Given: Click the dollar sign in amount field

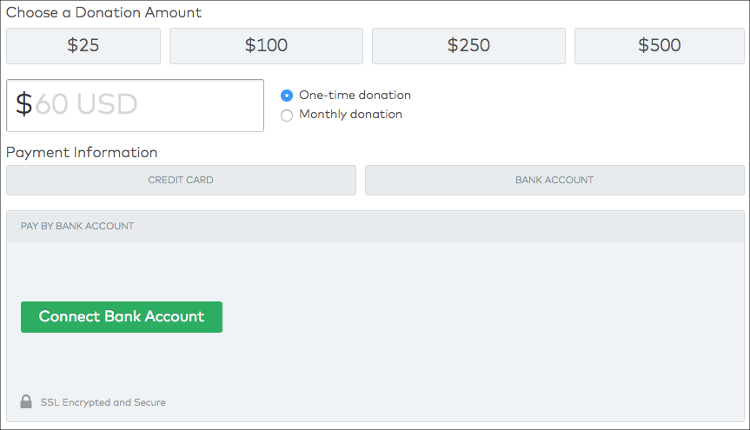Looking at the screenshot, I should pyautogui.click(x=24, y=104).
